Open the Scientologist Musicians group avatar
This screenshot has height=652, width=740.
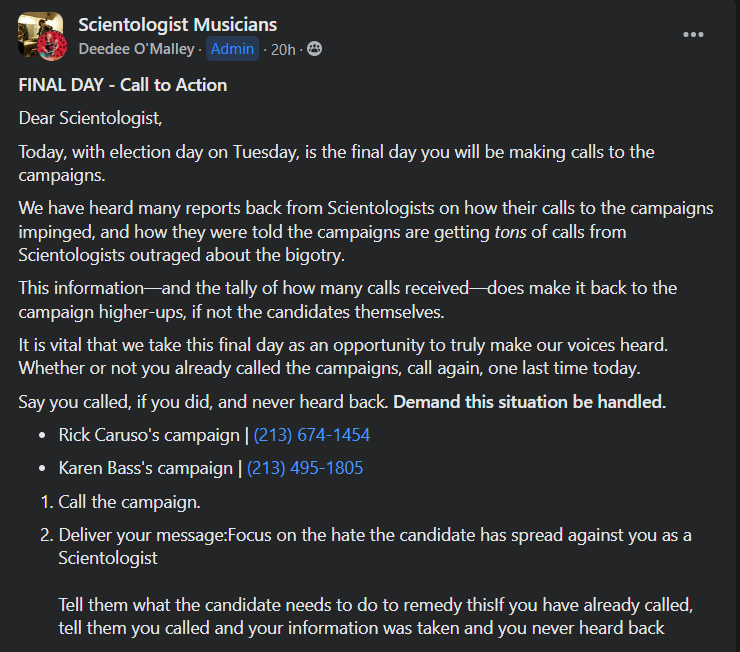(x=42, y=36)
